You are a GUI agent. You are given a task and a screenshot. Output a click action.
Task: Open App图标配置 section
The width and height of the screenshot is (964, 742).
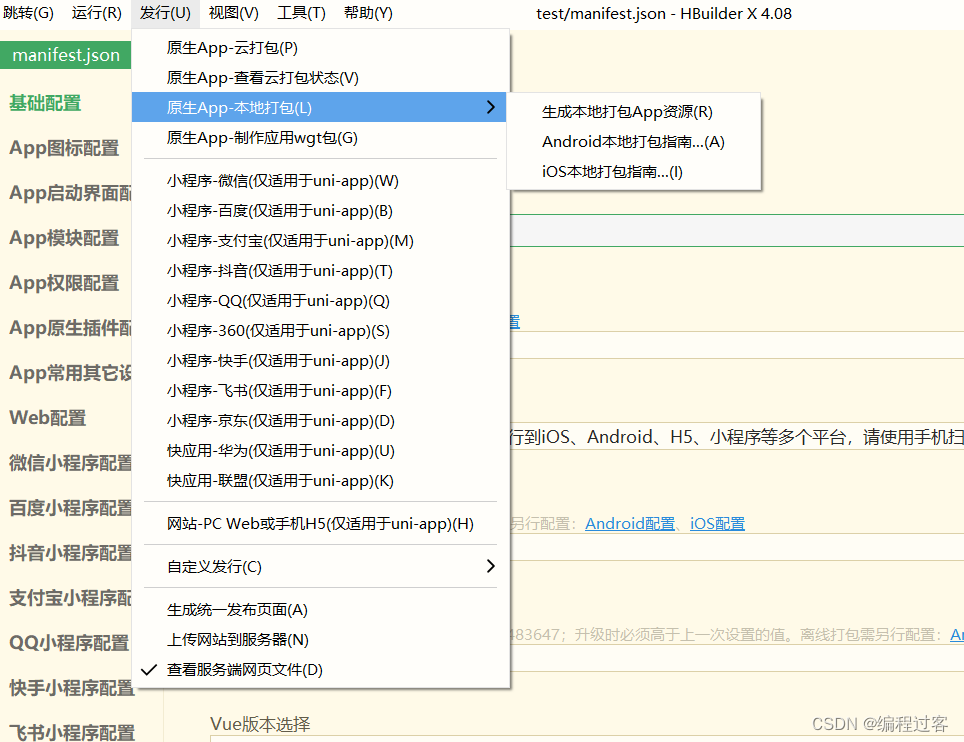tap(64, 148)
